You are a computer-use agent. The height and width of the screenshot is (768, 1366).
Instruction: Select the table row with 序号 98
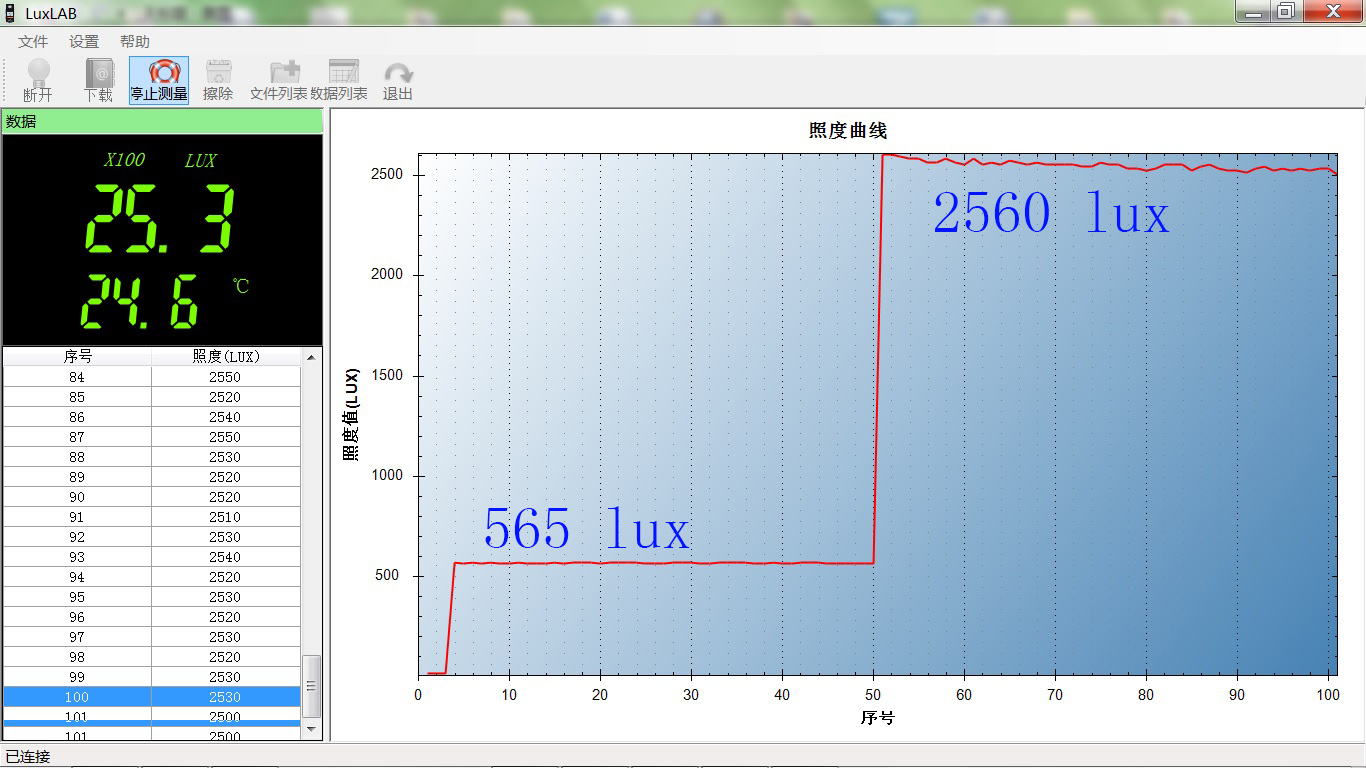point(152,657)
